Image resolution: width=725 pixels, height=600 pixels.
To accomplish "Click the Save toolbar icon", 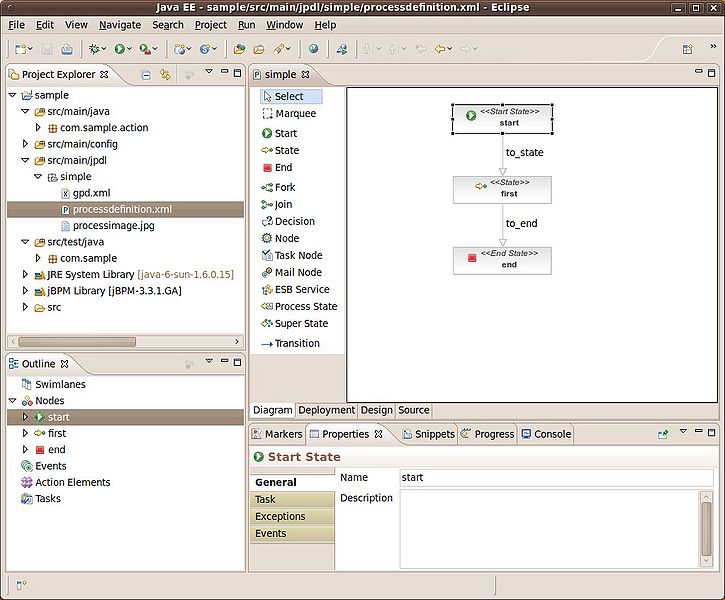I will (x=47, y=49).
